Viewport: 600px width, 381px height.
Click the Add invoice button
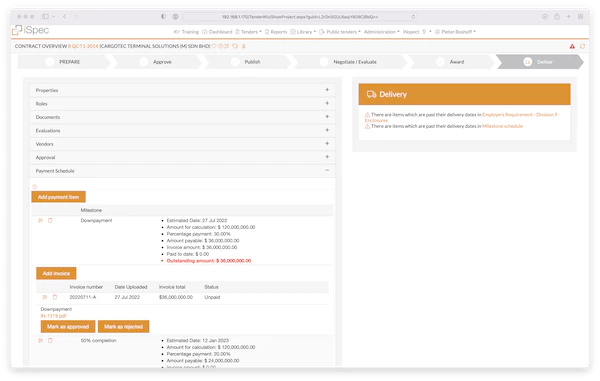tap(56, 273)
